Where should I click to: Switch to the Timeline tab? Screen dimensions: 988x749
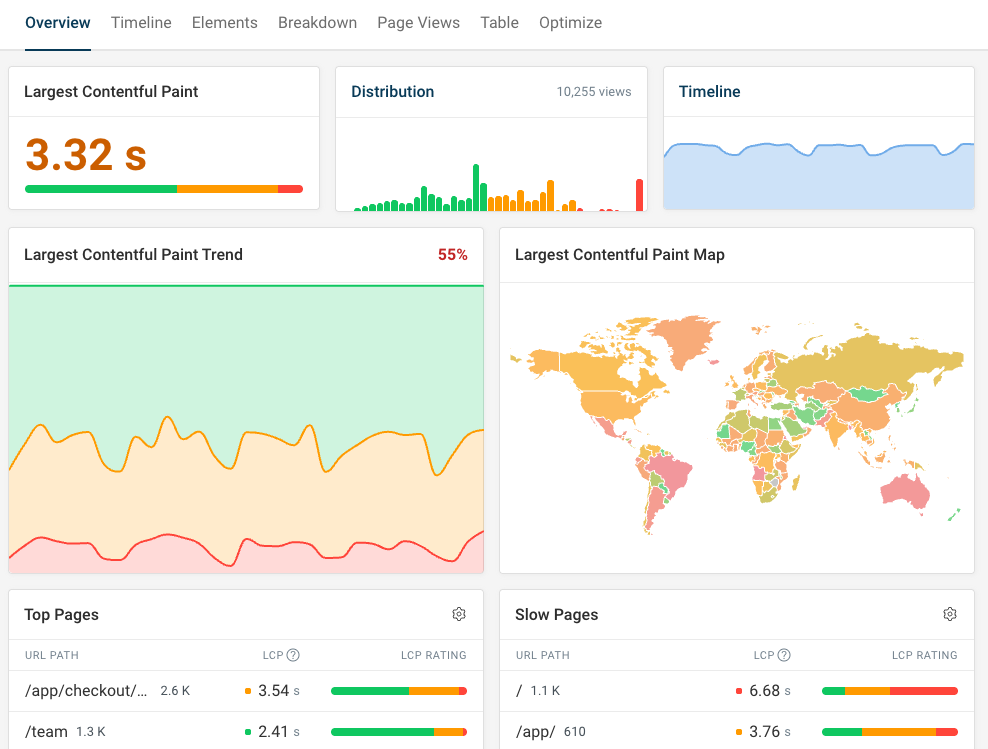(140, 22)
